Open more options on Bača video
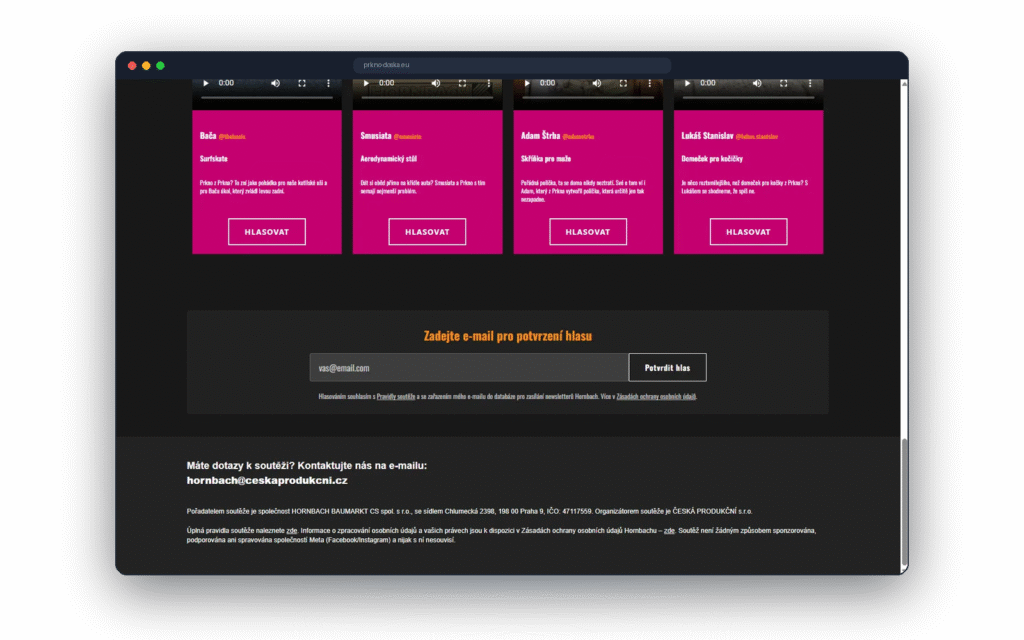Image resolution: width=1024 pixels, height=640 pixels. coord(328,83)
